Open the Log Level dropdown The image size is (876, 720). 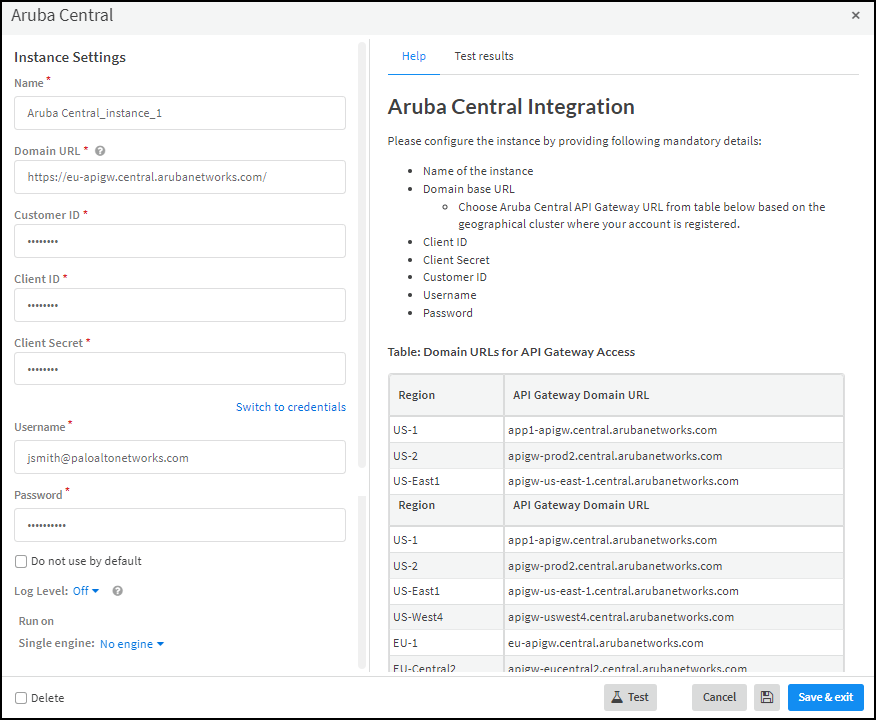click(x=86, y=591)
